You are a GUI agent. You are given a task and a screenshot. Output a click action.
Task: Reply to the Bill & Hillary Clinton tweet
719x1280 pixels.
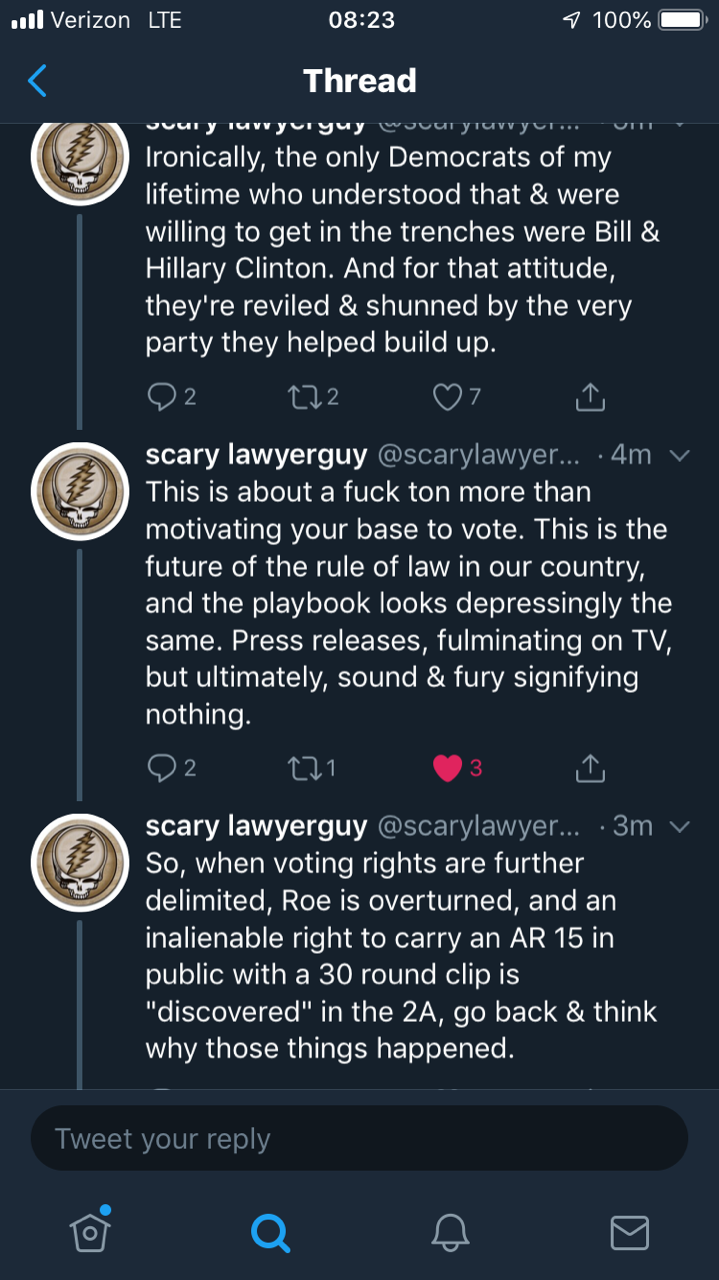tap(161, 397)
